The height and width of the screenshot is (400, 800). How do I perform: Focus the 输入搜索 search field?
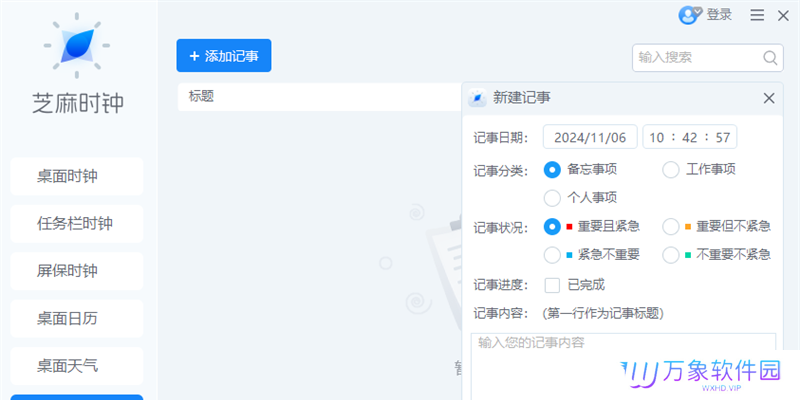[x=708, y=58]
